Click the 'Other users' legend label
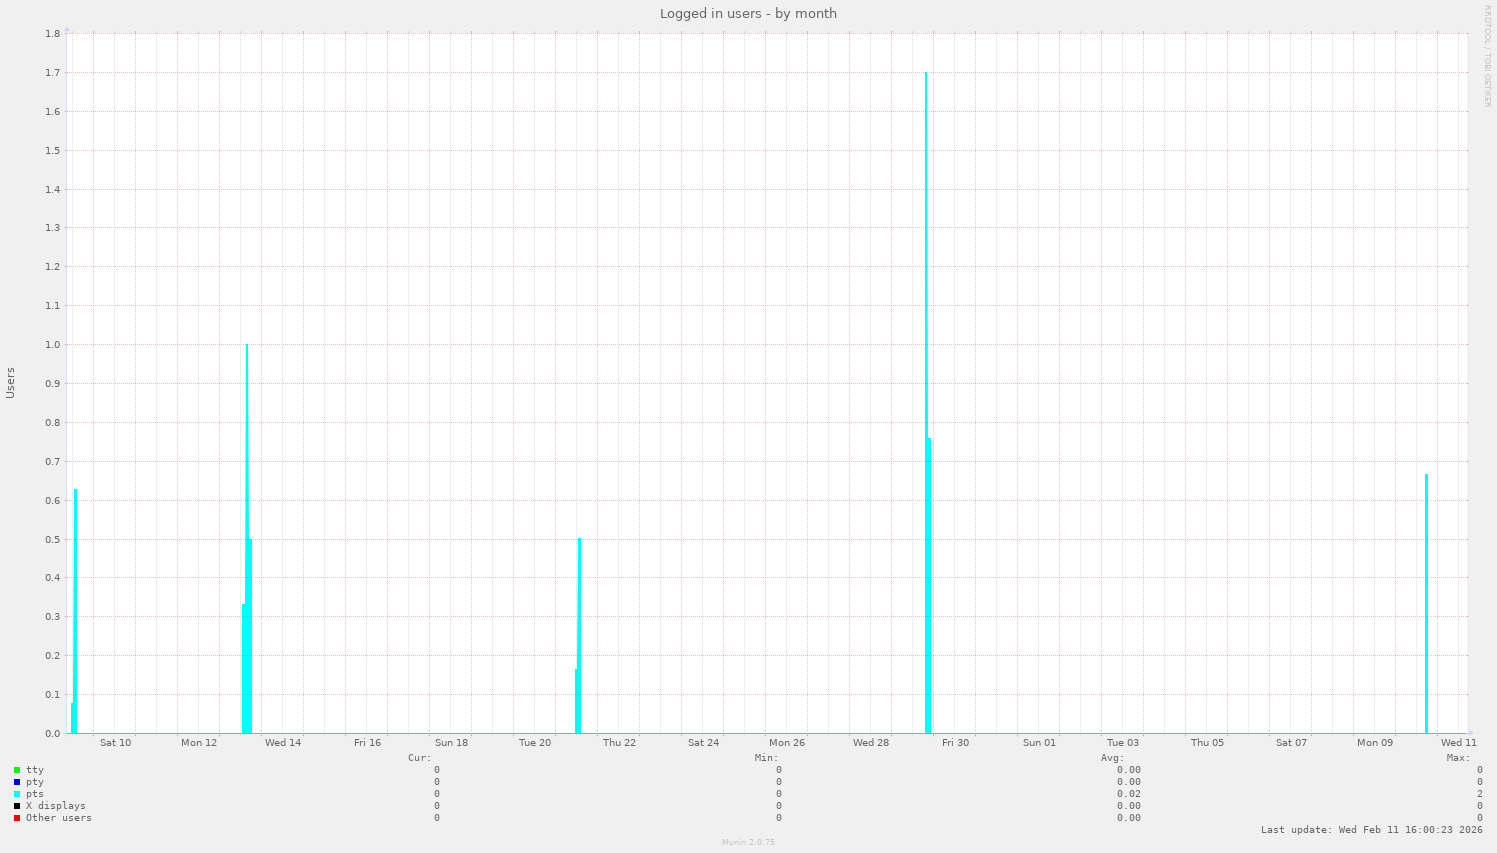 (x=58, y=818)
